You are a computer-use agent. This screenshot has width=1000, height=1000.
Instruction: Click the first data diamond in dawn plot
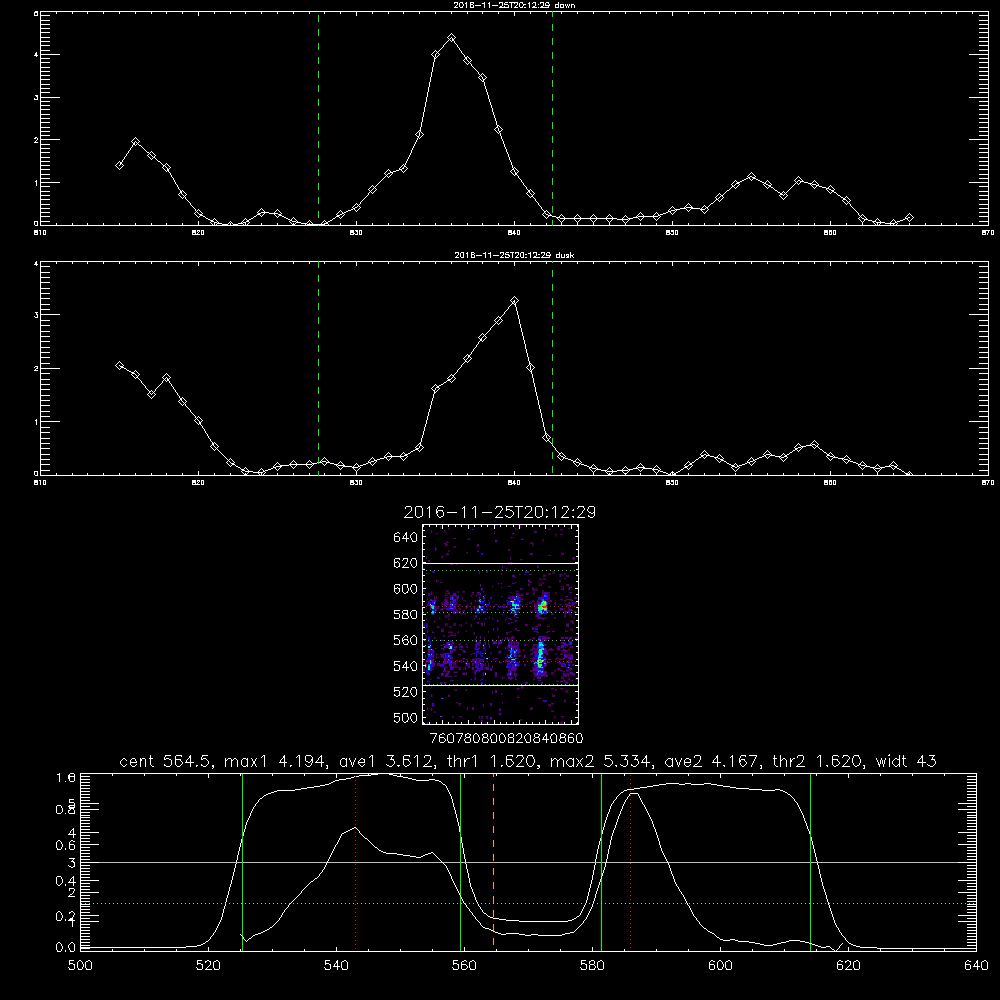coord(119,165)
